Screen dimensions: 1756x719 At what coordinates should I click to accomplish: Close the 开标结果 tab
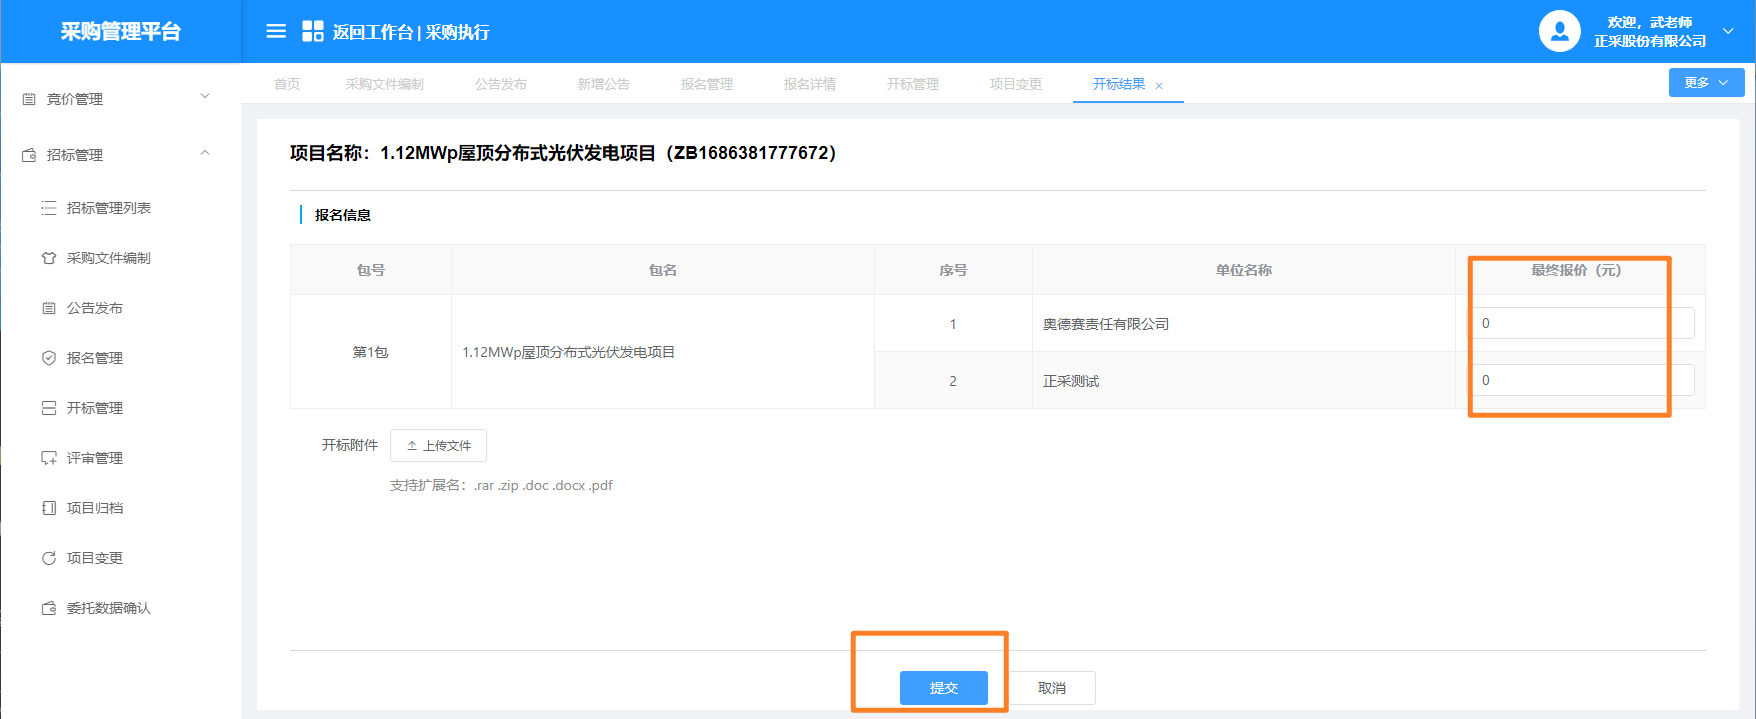click(1159, 86)
